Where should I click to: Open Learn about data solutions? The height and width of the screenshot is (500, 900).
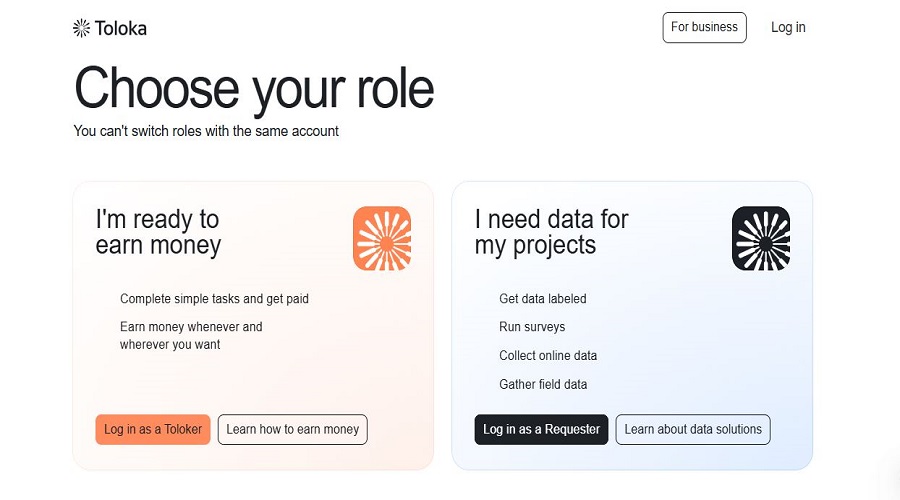693,429
